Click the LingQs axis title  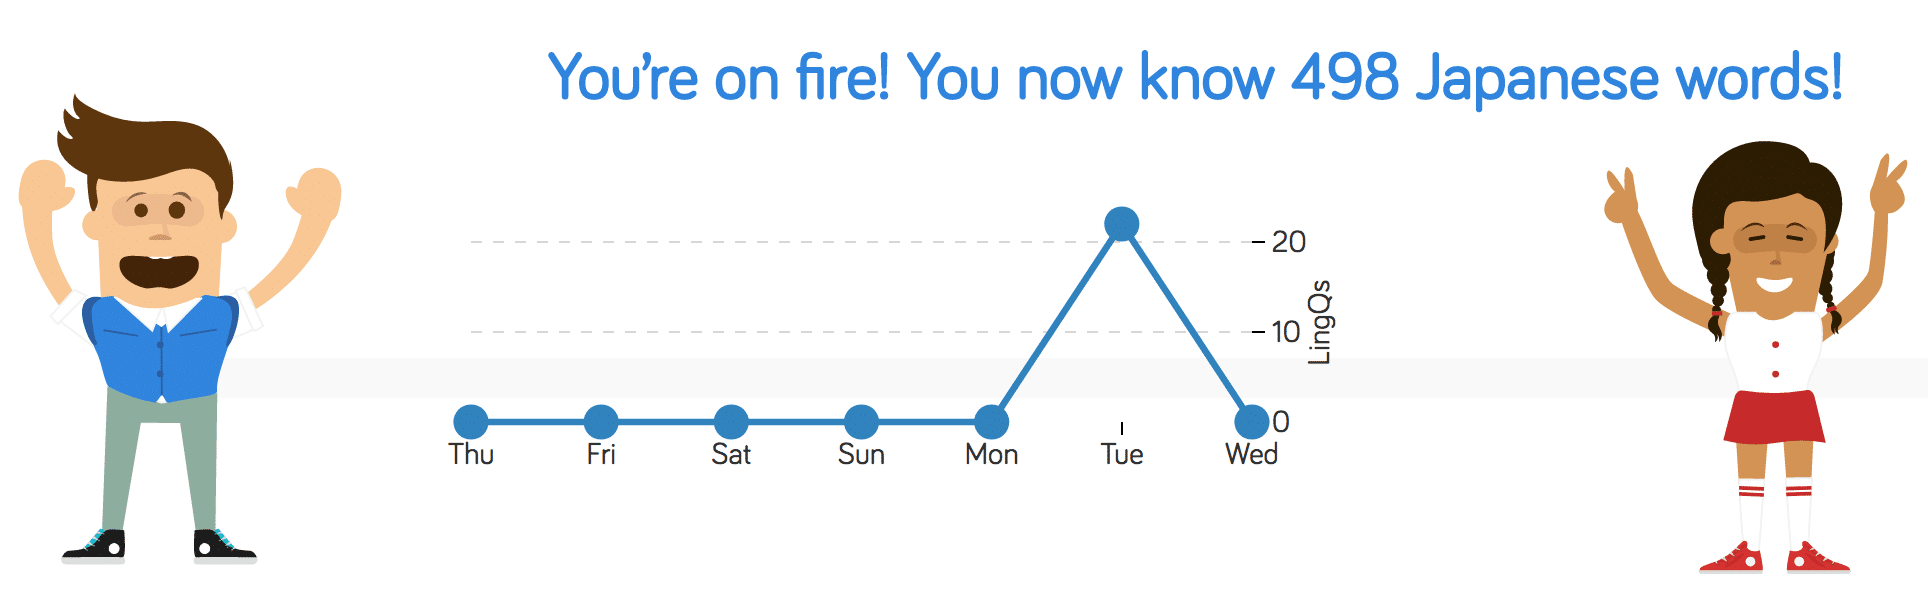point(1320,322)
